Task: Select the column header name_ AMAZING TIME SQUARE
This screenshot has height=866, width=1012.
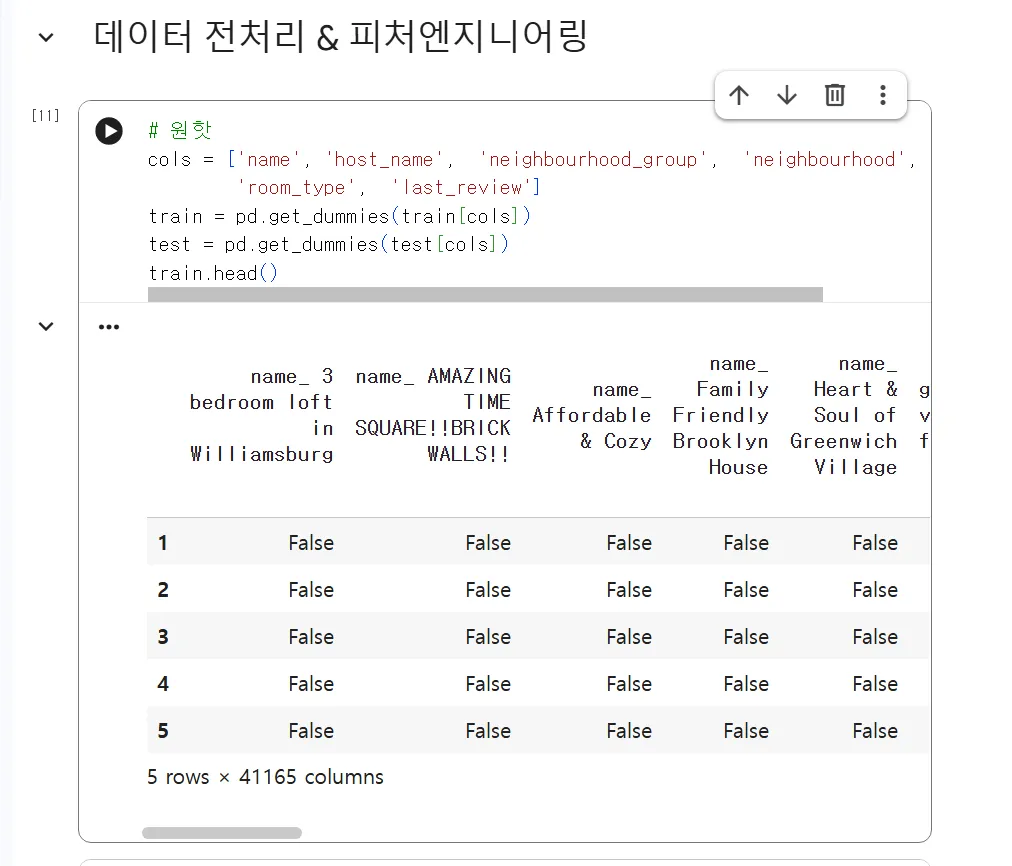Action: (432, 414)
